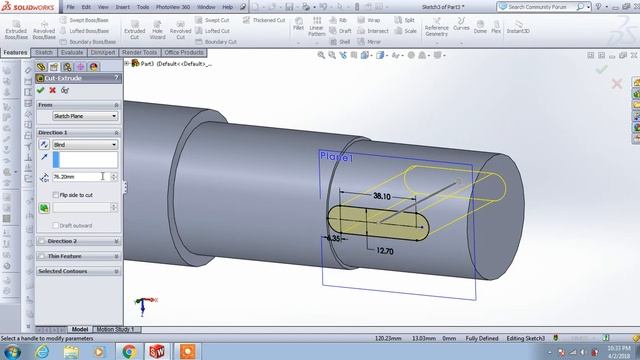Open DisplayManager tab icon
Image resolution: width=640 pixels, height=360 pixels.
coord(93,67)
